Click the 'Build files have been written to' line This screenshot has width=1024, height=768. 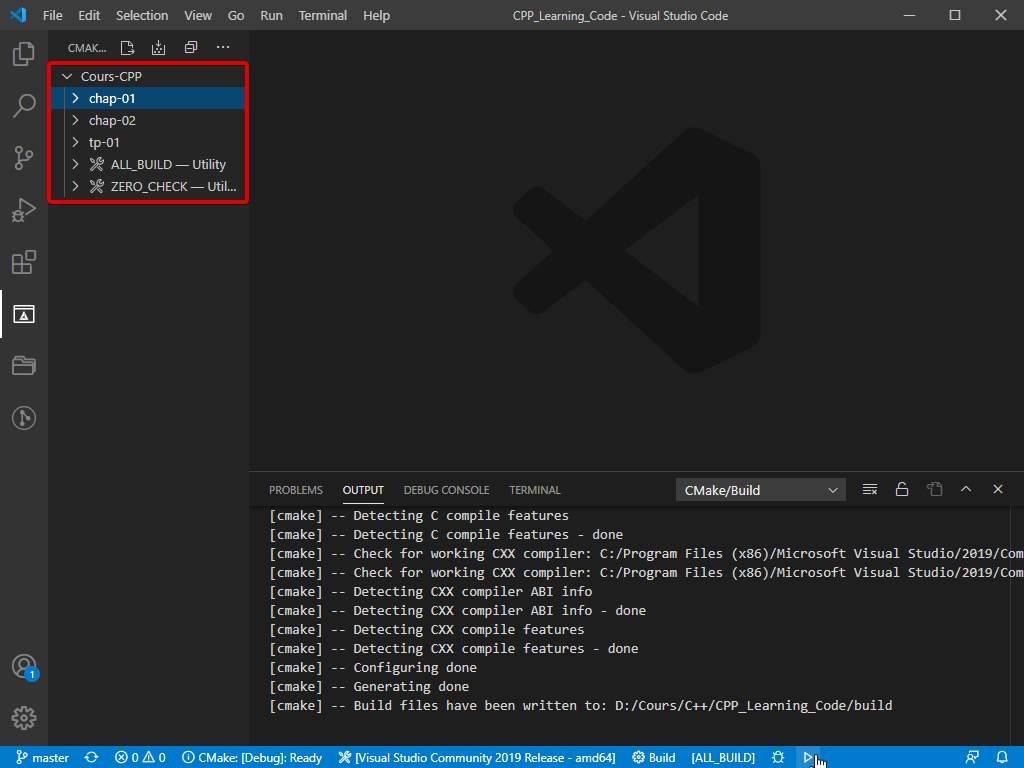(581, 705)
